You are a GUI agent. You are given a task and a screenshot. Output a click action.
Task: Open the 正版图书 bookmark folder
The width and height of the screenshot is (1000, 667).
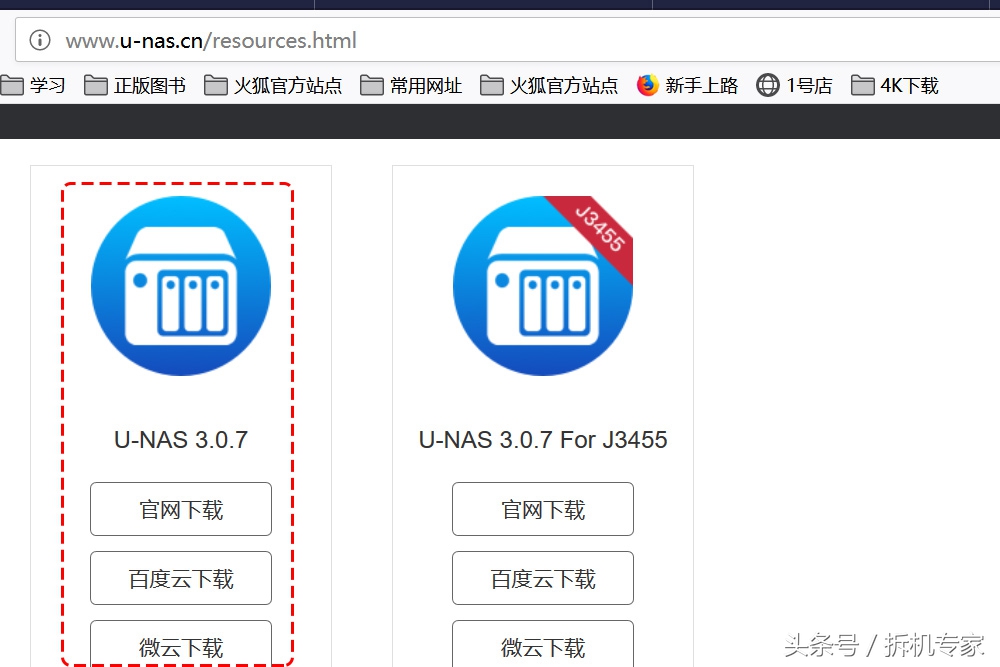pyautogui.click(x=135, y=85)
